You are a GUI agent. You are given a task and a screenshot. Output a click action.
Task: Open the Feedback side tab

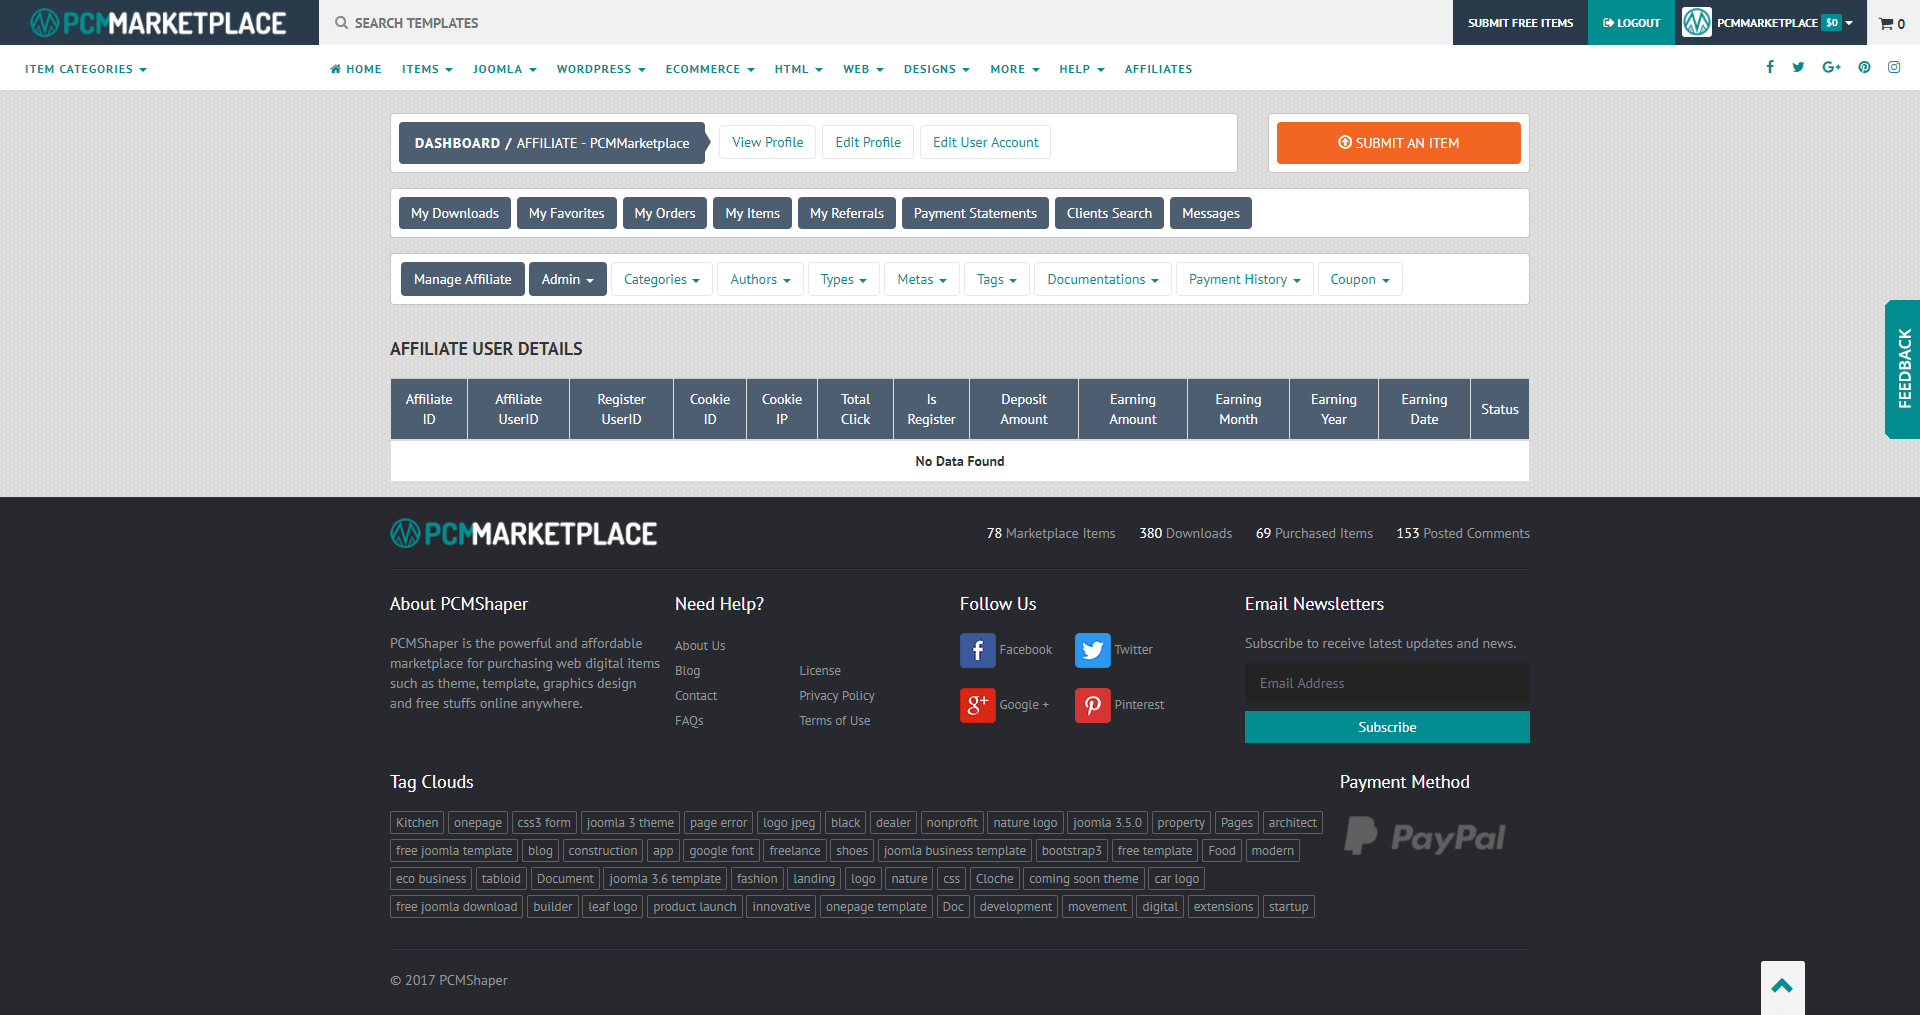pos(1903,369)
